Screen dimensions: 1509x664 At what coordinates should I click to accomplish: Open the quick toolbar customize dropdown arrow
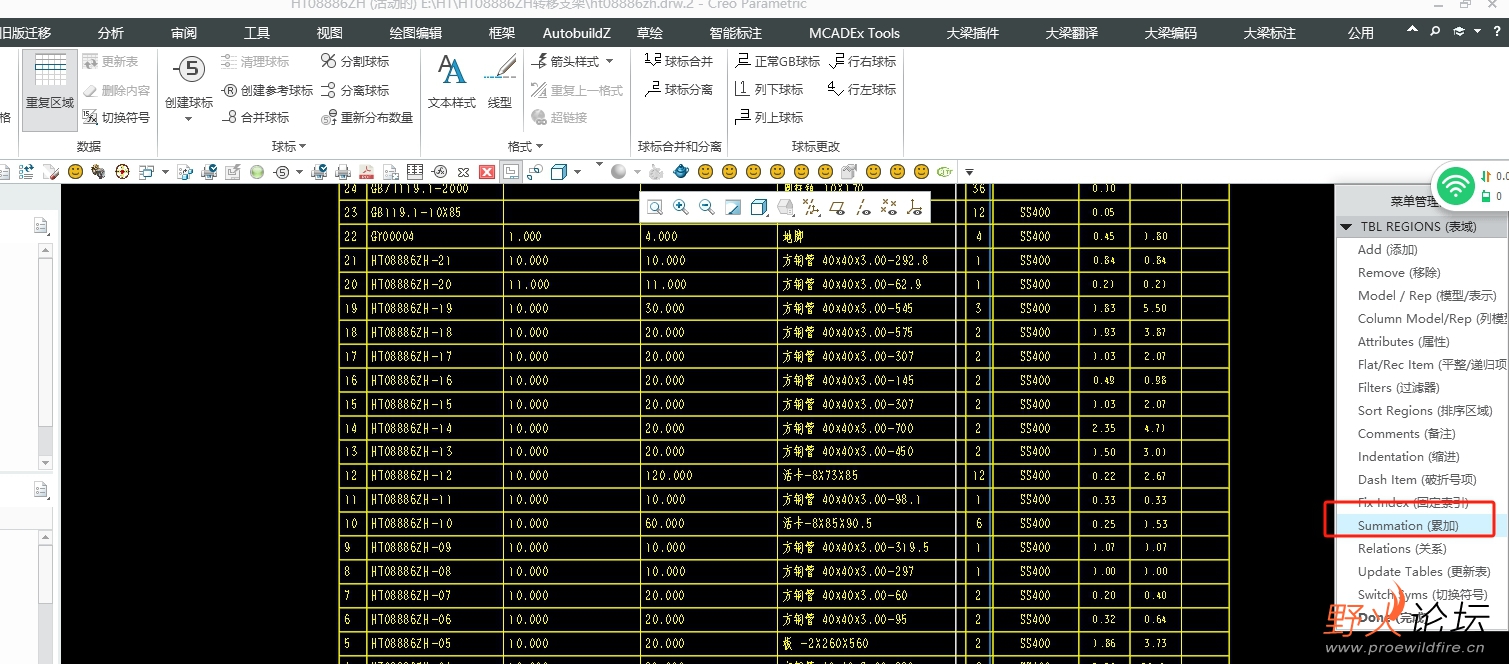tap(969, 172)
